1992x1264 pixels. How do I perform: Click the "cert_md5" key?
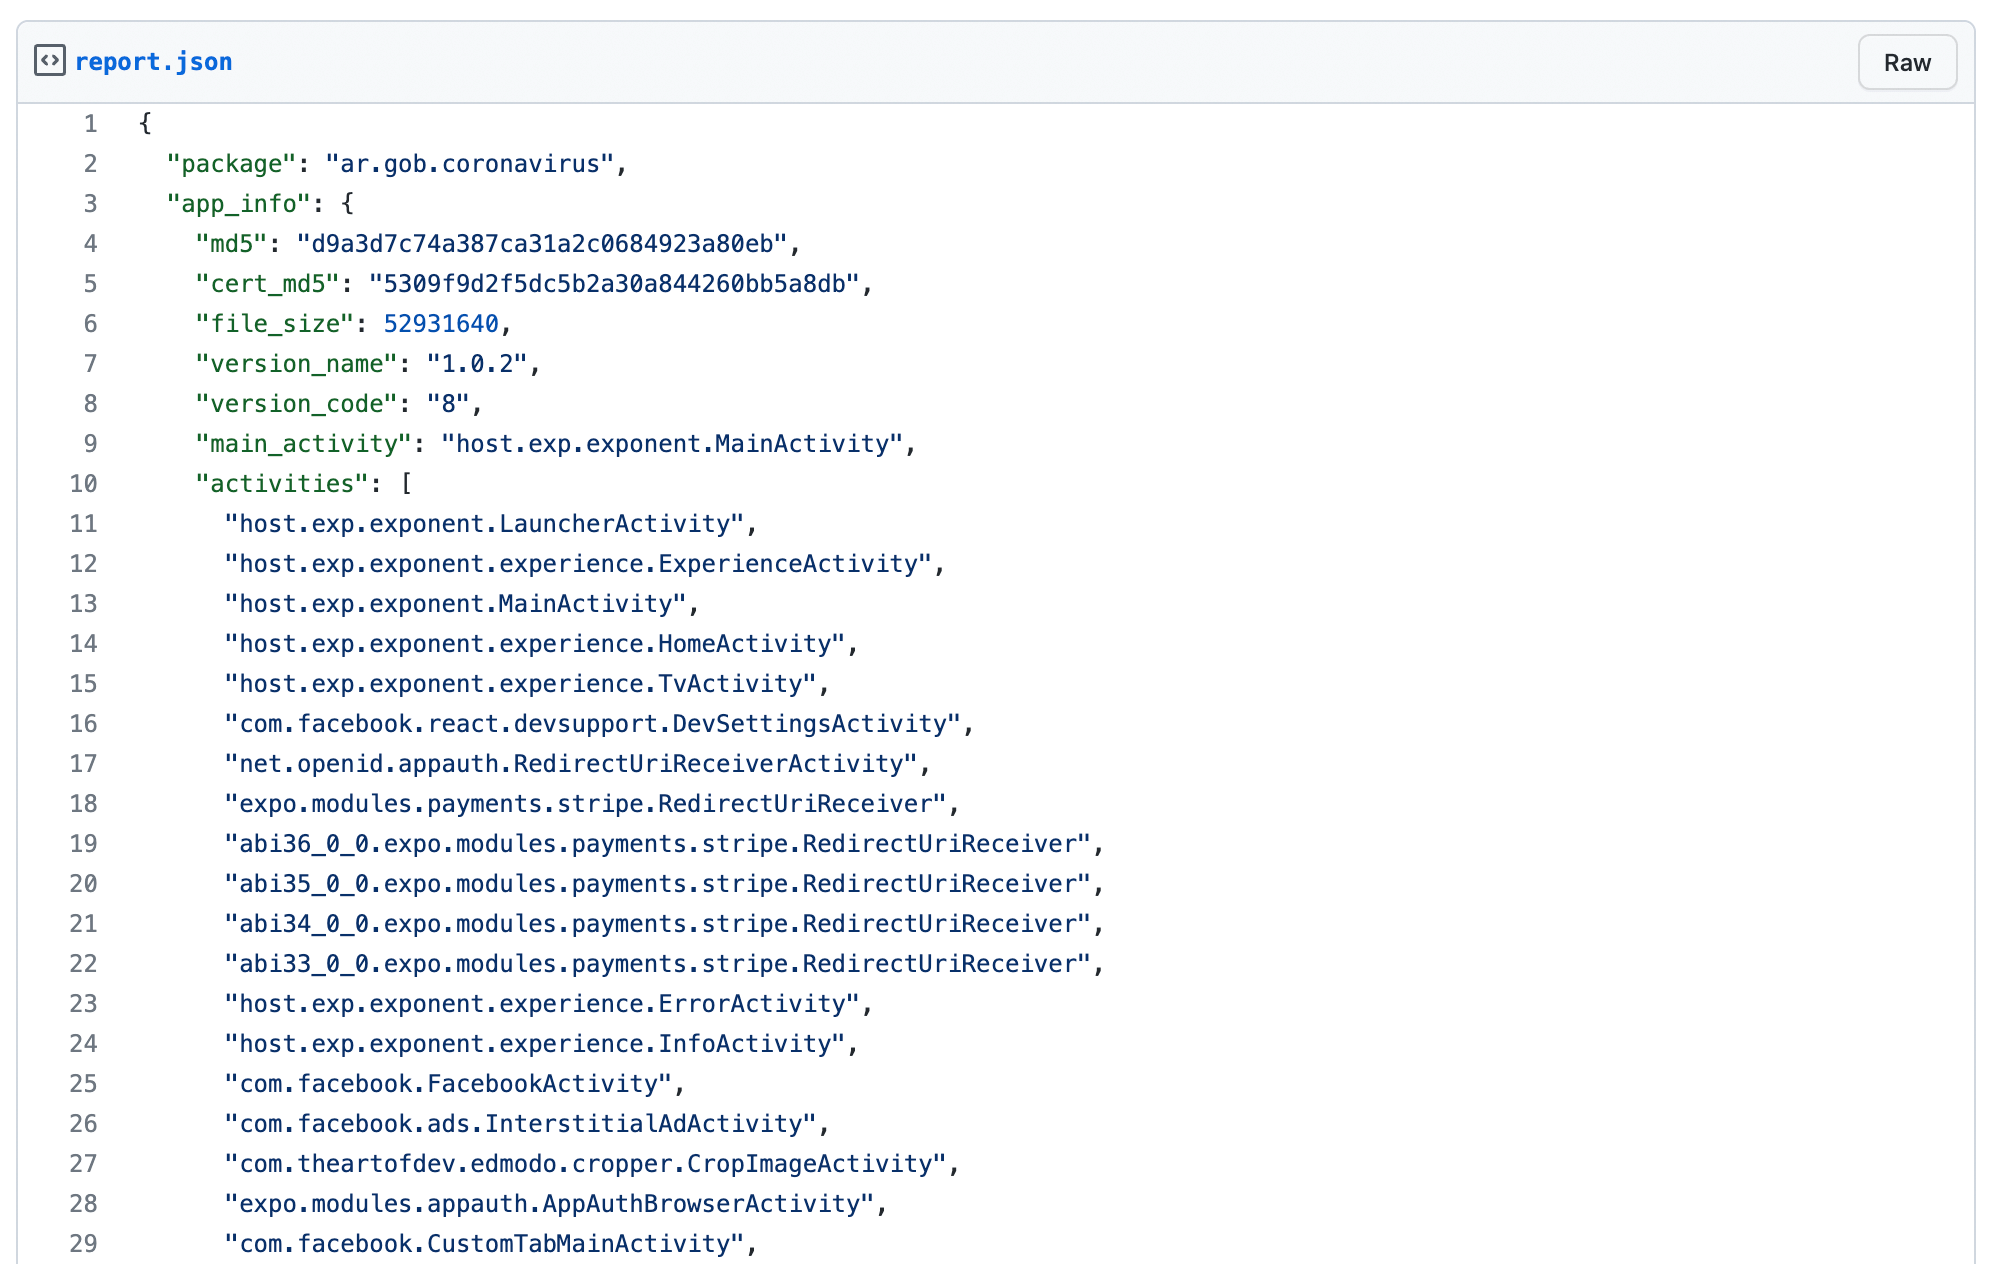[268, 284]
